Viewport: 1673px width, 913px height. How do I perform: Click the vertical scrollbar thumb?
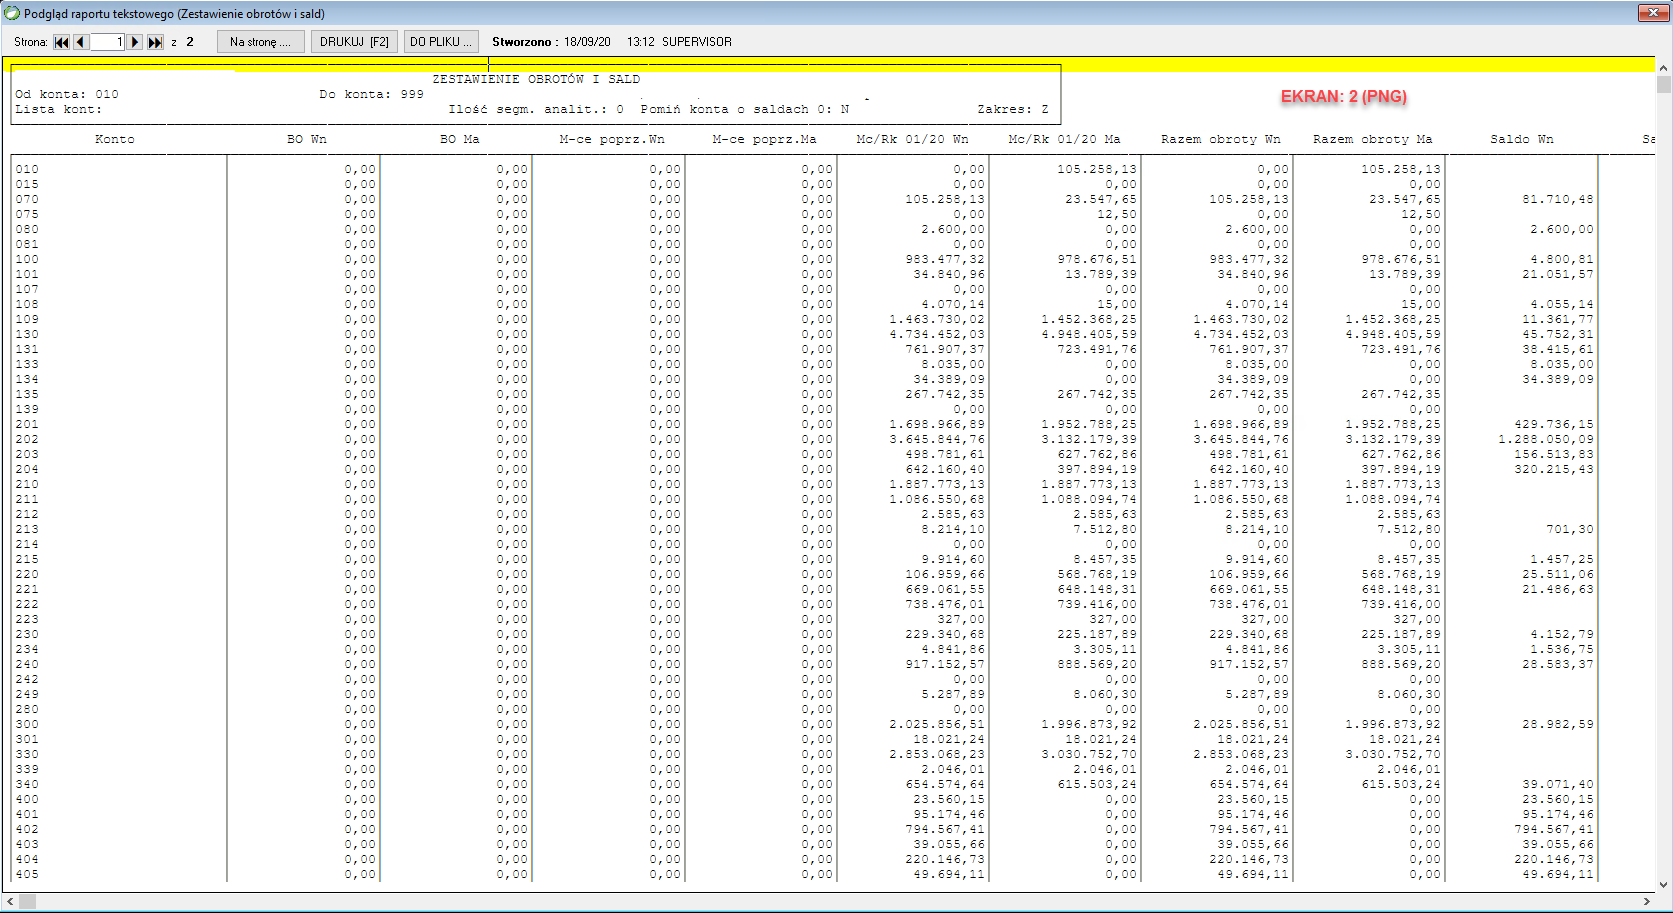[1663, 85]
